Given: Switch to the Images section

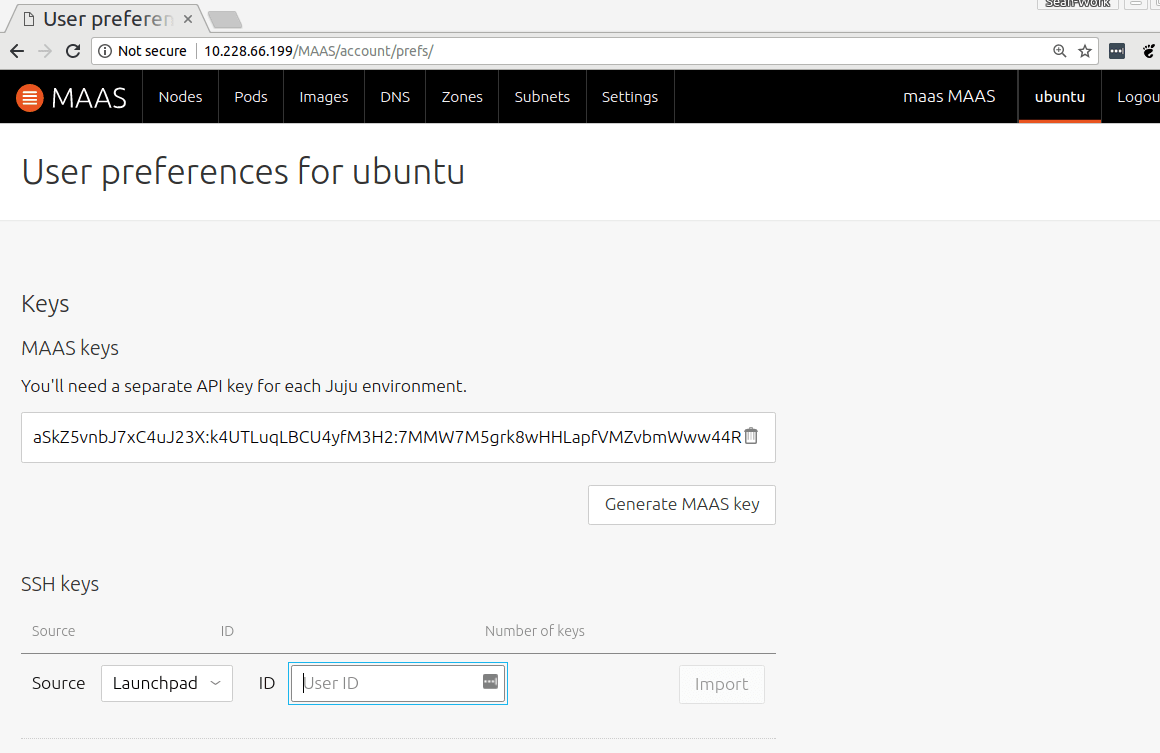Looking at the screenshot, I should tap(323, 96).
